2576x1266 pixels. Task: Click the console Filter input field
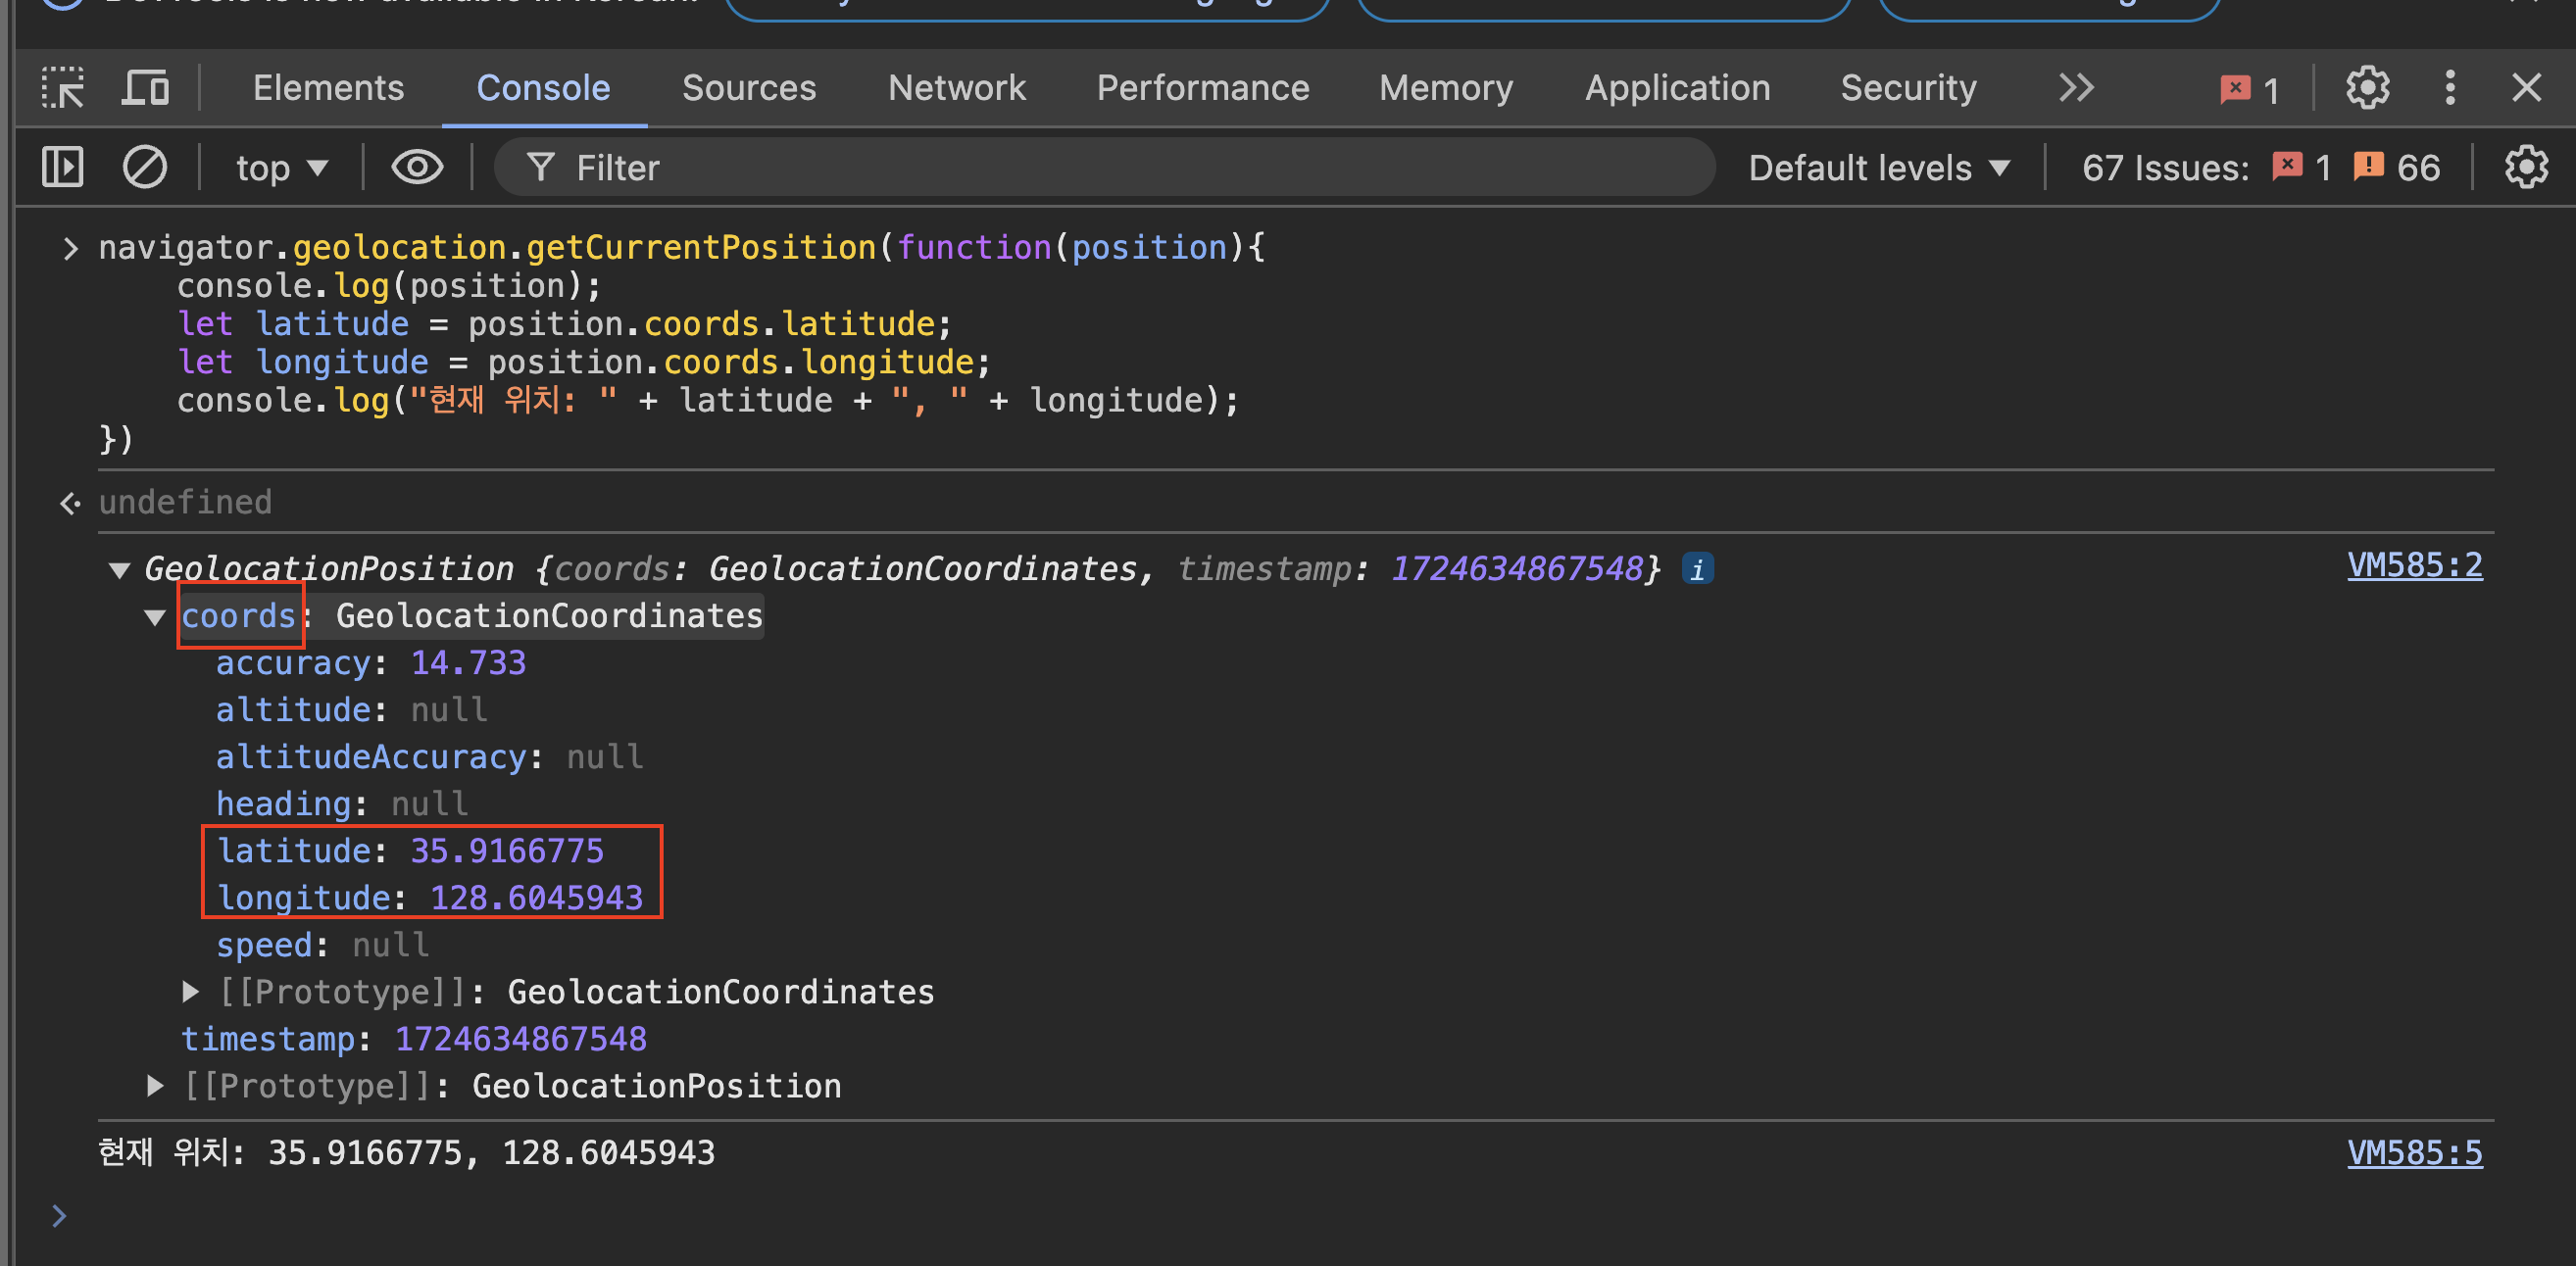pos(1100,168)
